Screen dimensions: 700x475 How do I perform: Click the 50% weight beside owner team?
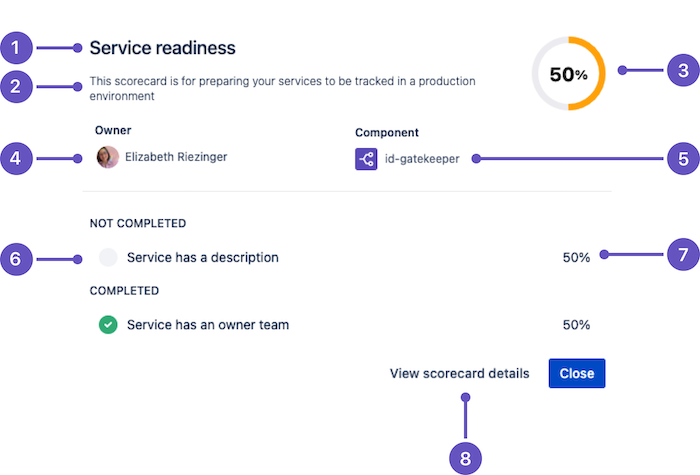576,325
